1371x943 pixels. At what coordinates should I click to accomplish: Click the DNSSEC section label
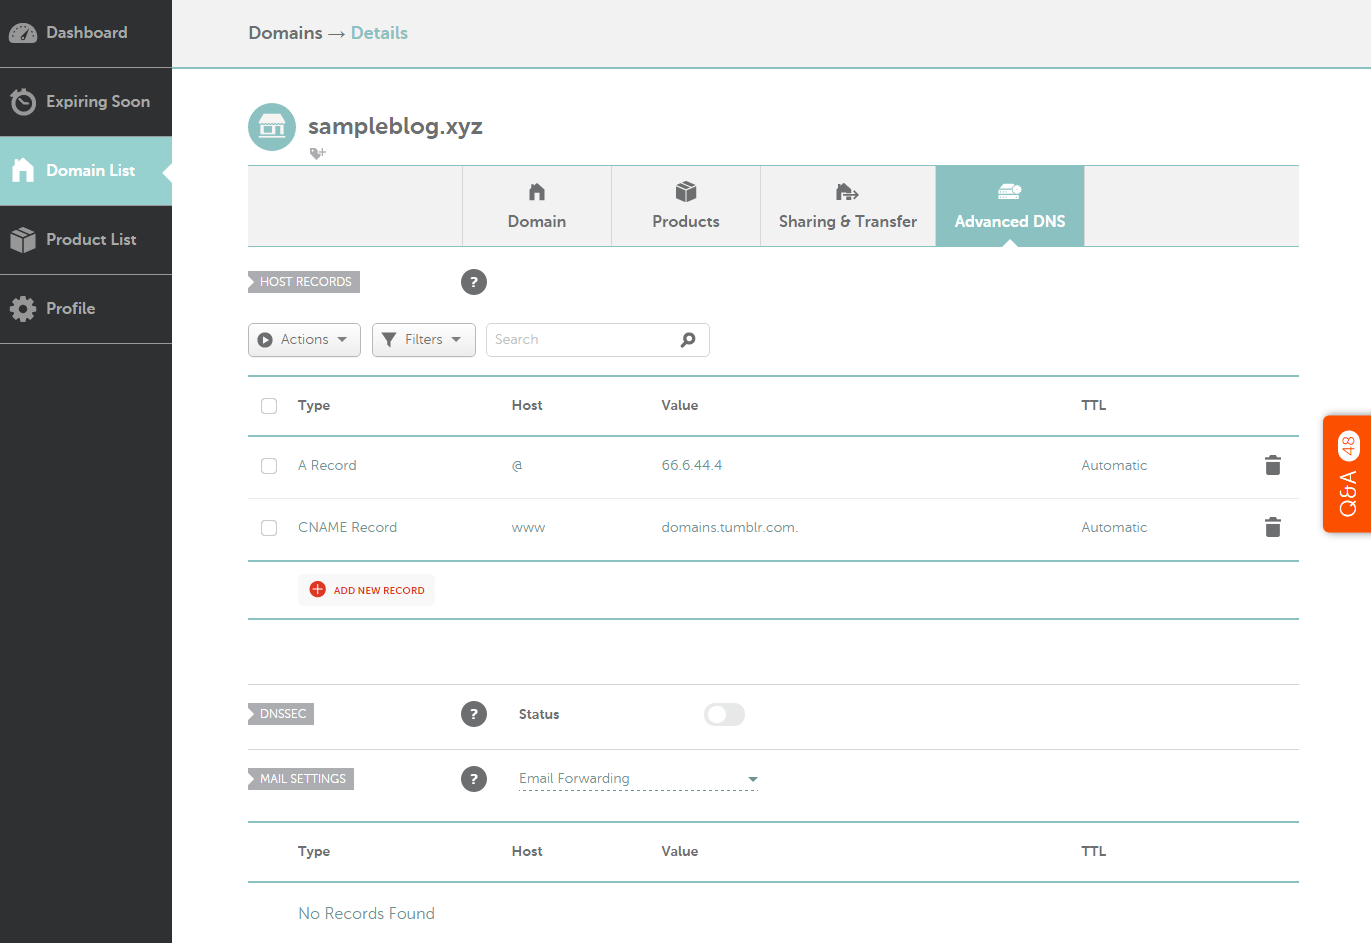tap(281, 714)
